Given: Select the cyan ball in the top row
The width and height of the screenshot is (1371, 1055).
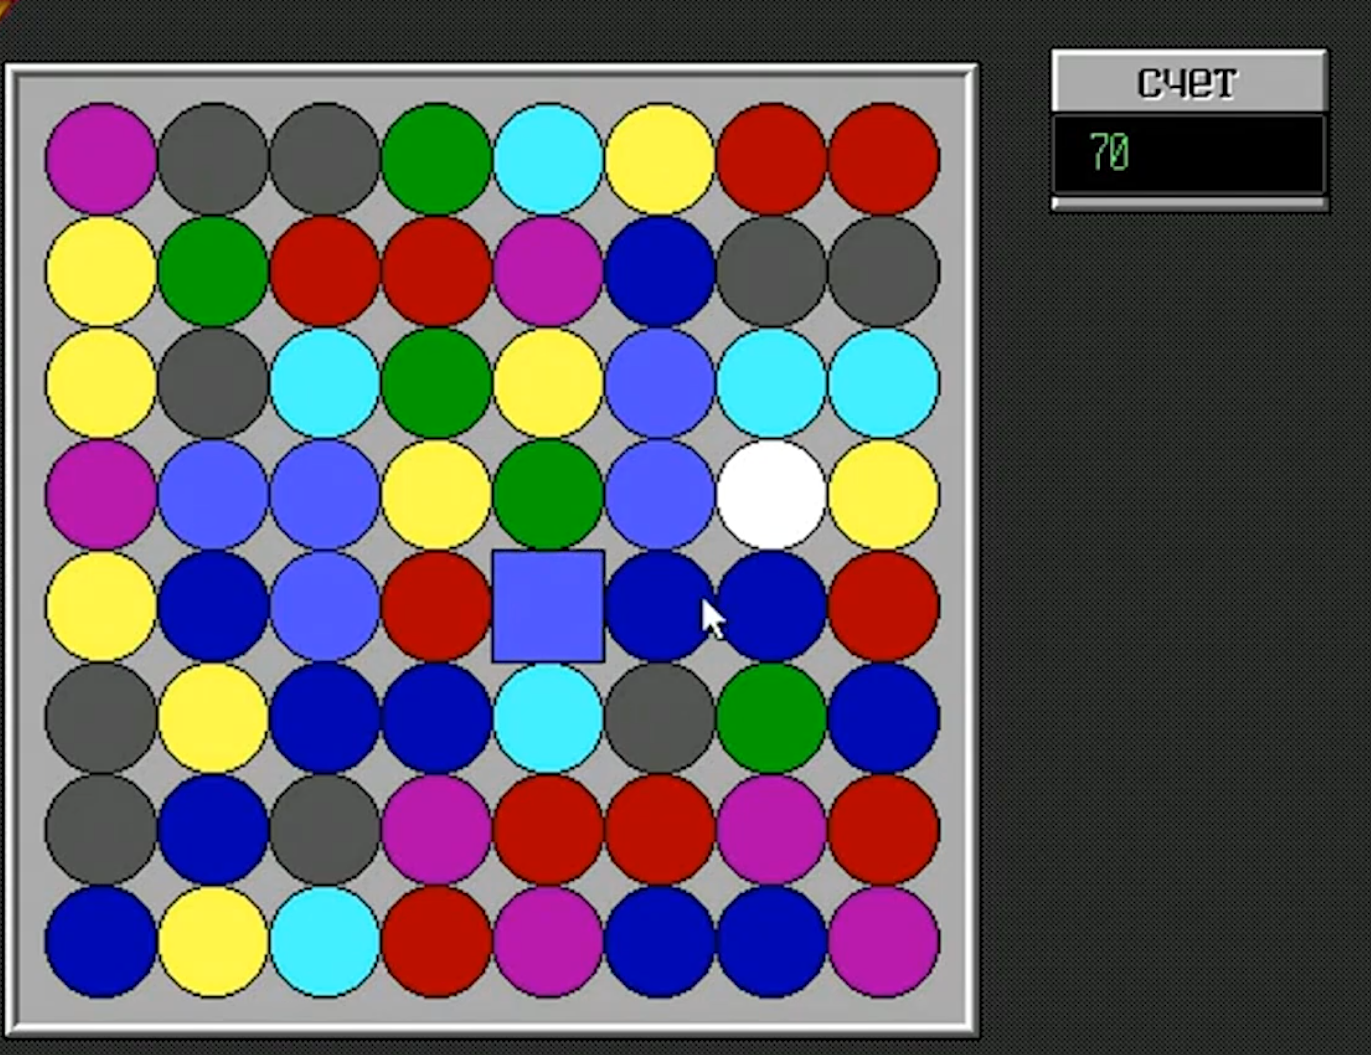Looking at the screenshot, I should (x=548, y=159).
